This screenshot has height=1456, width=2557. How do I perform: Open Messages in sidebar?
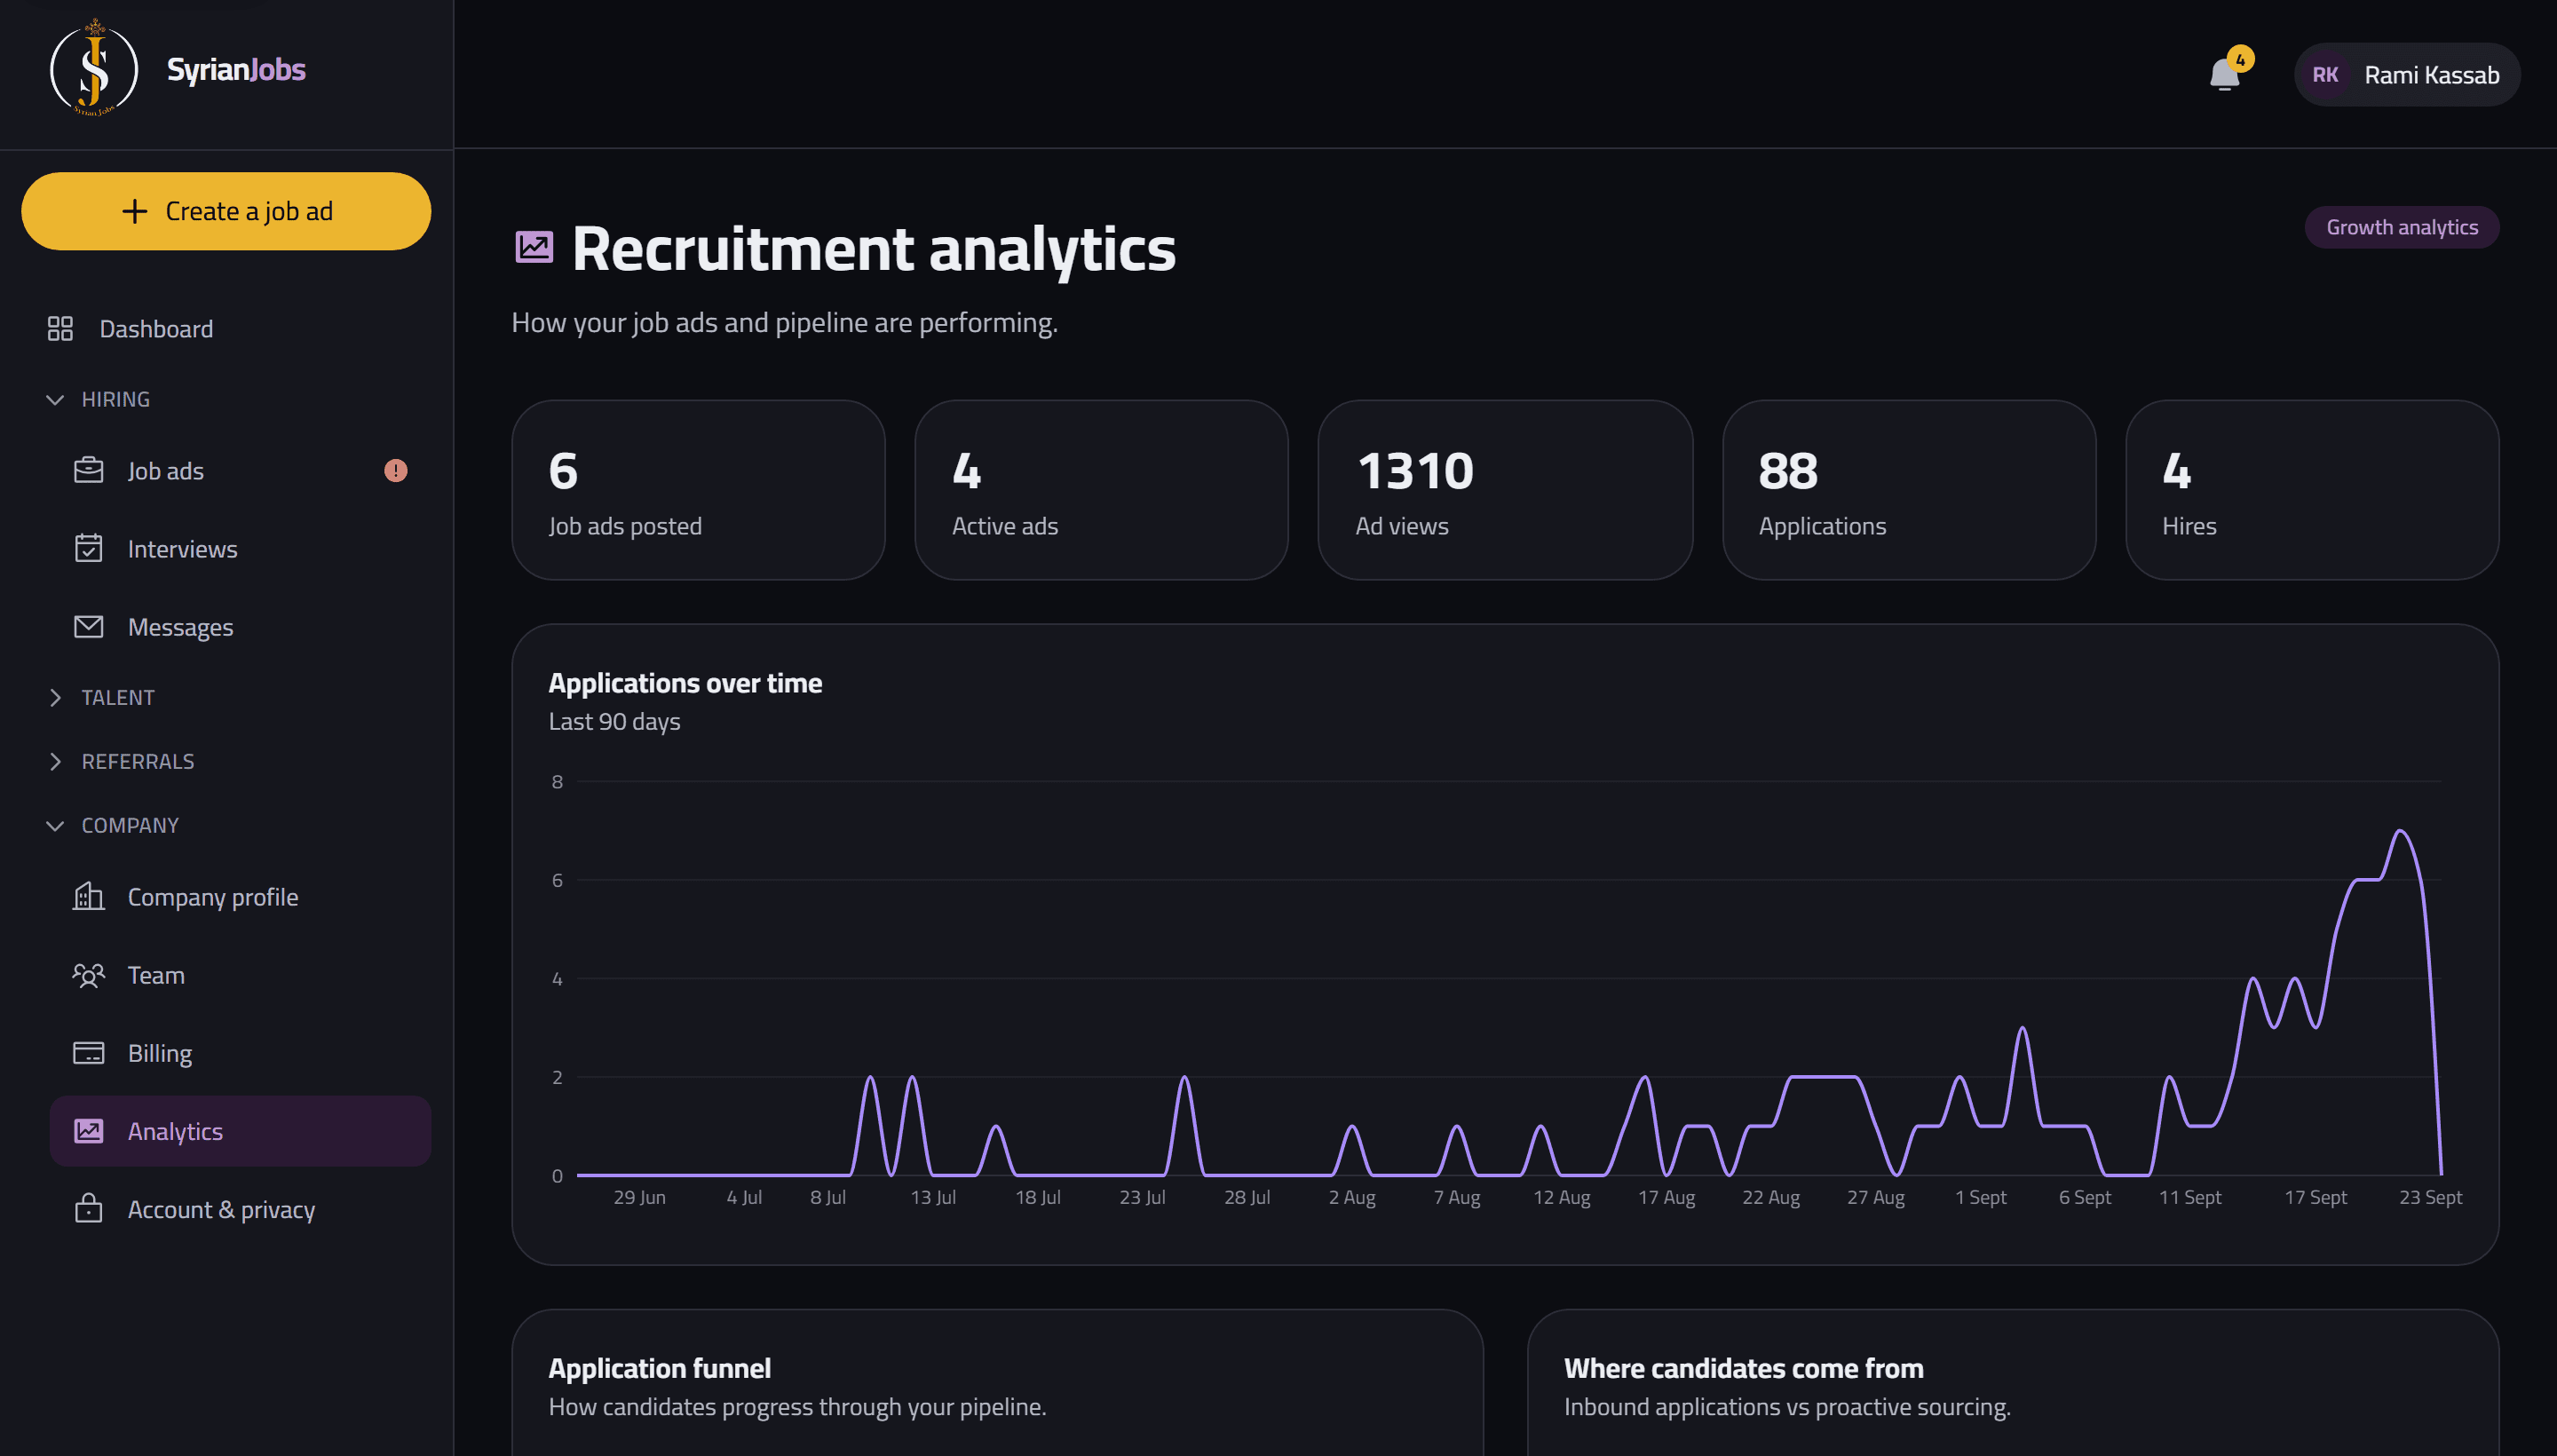(x=240, y=627)
